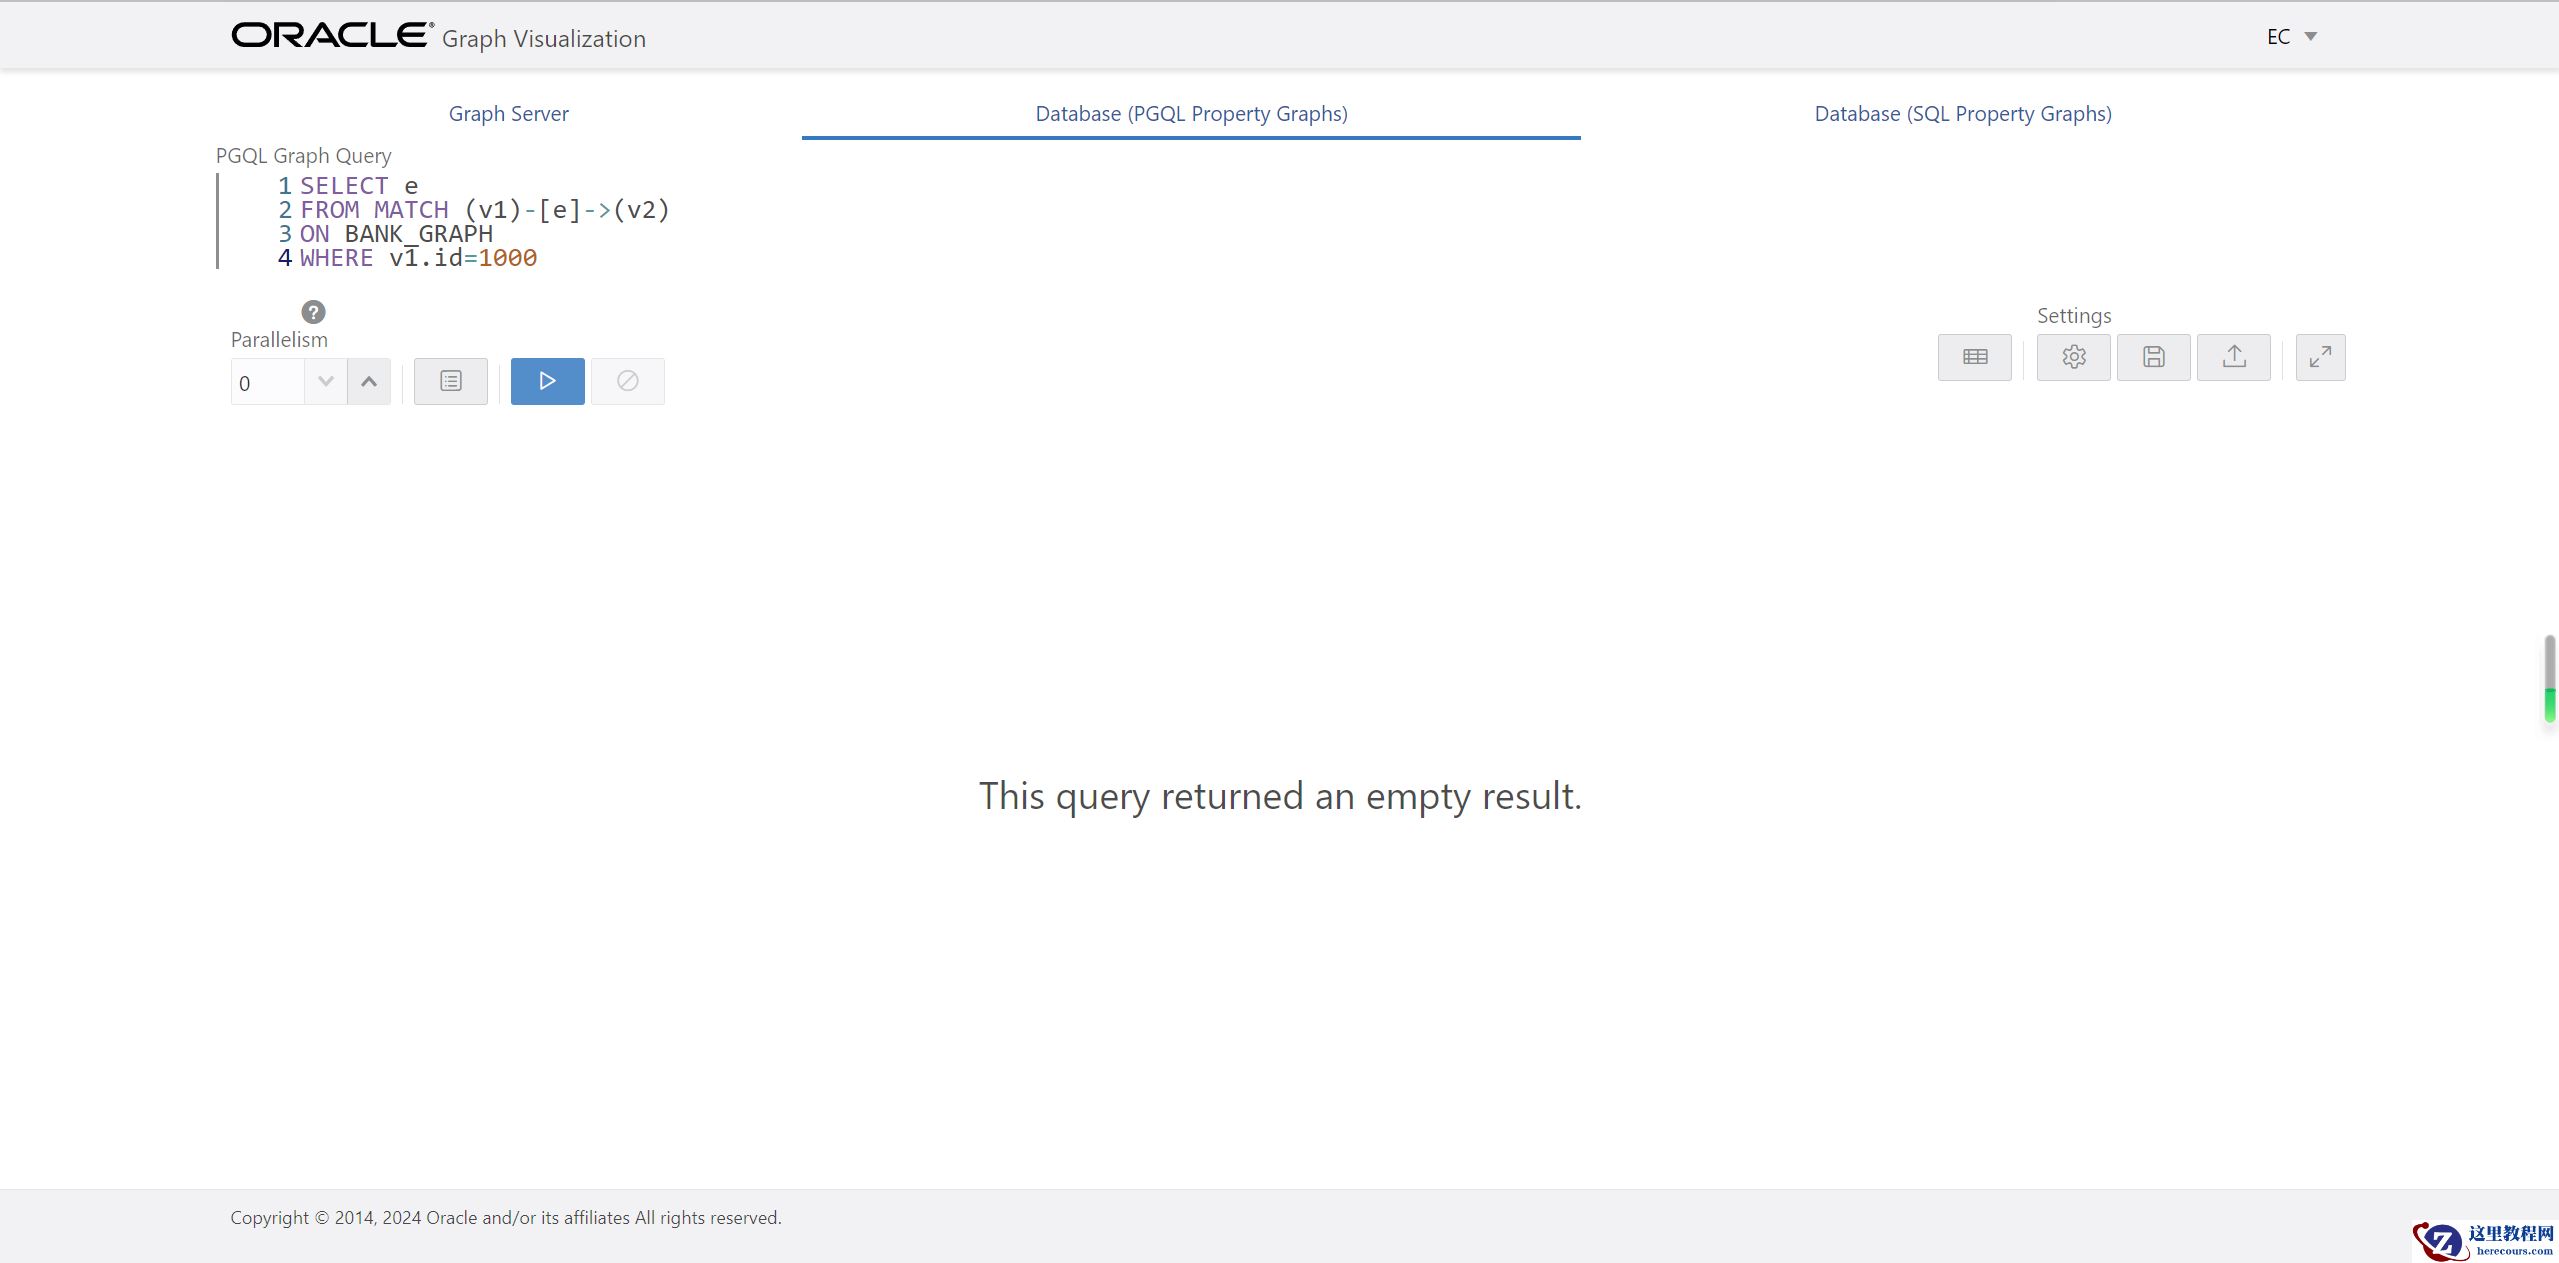This screenshot has height=1263, width=2559.
Task: Click the cancel query icon
Action: [627, 381]
